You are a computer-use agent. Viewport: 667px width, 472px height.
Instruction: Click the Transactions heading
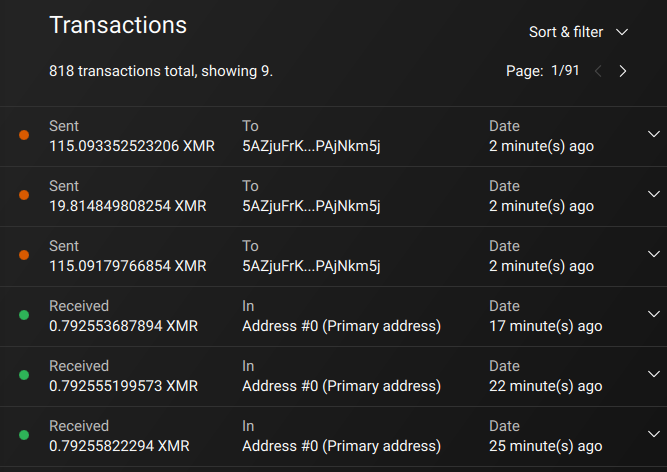point(118,25)
